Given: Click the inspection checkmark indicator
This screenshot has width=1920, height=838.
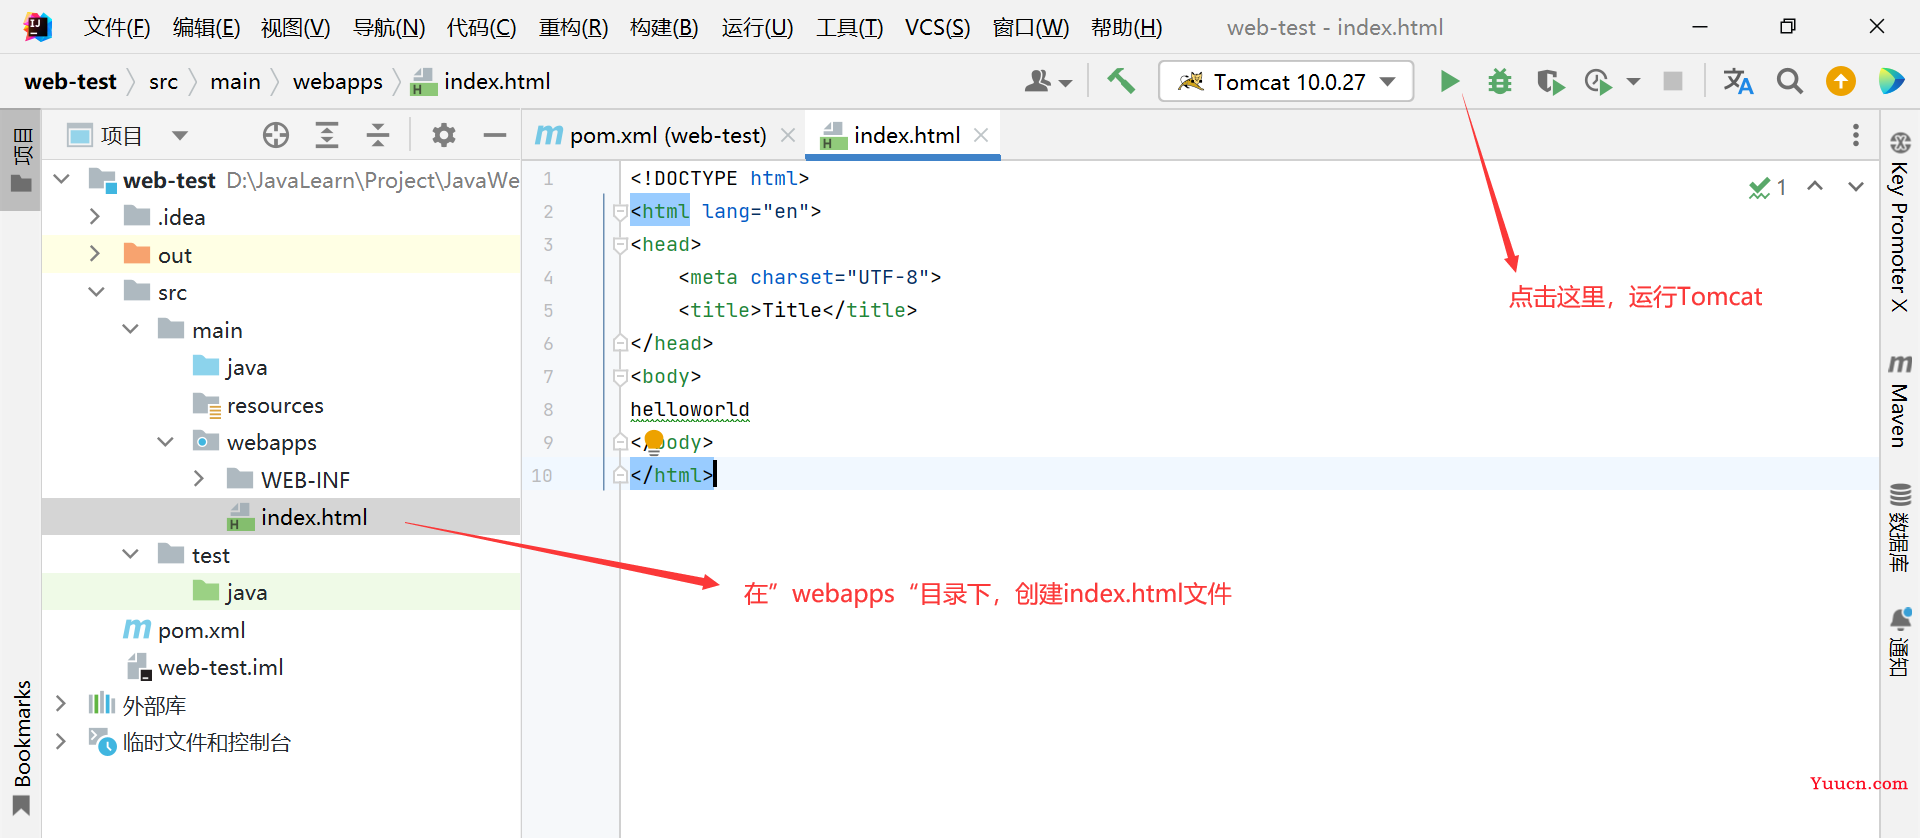Looking at the screenshot, I should pos(1767,187).
